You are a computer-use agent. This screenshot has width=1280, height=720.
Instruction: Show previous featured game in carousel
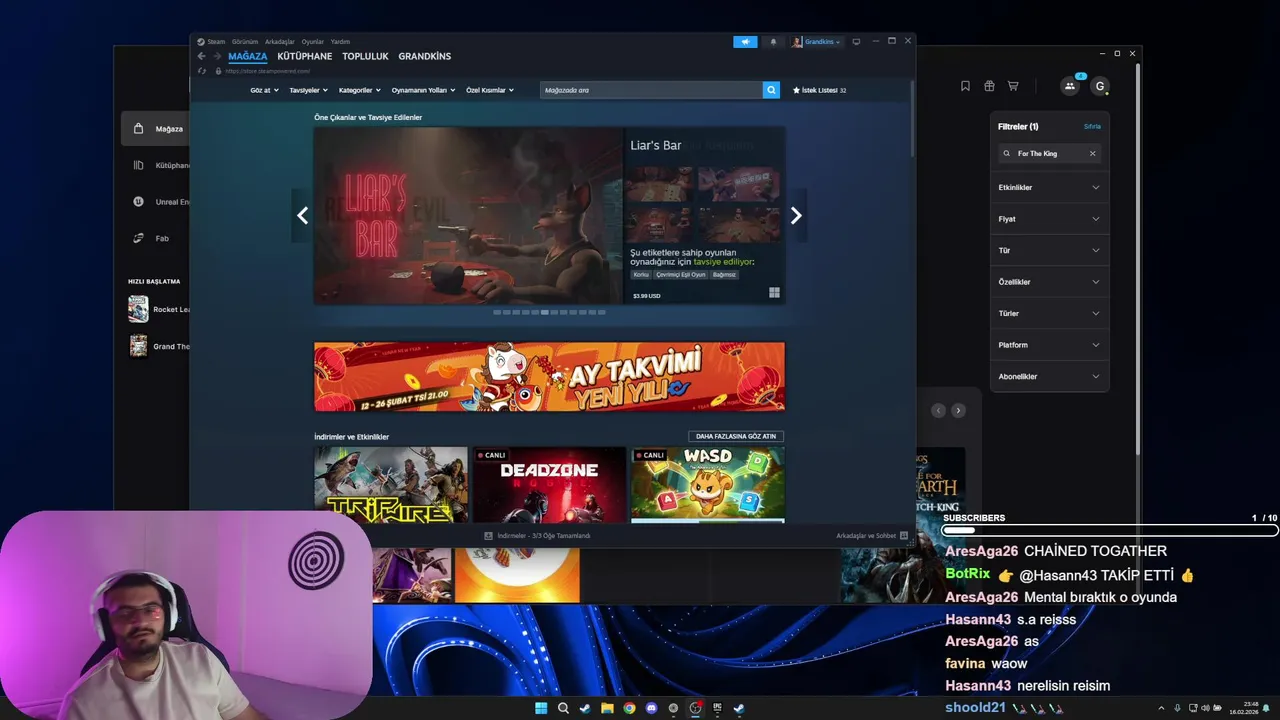(x=302, y=215)
